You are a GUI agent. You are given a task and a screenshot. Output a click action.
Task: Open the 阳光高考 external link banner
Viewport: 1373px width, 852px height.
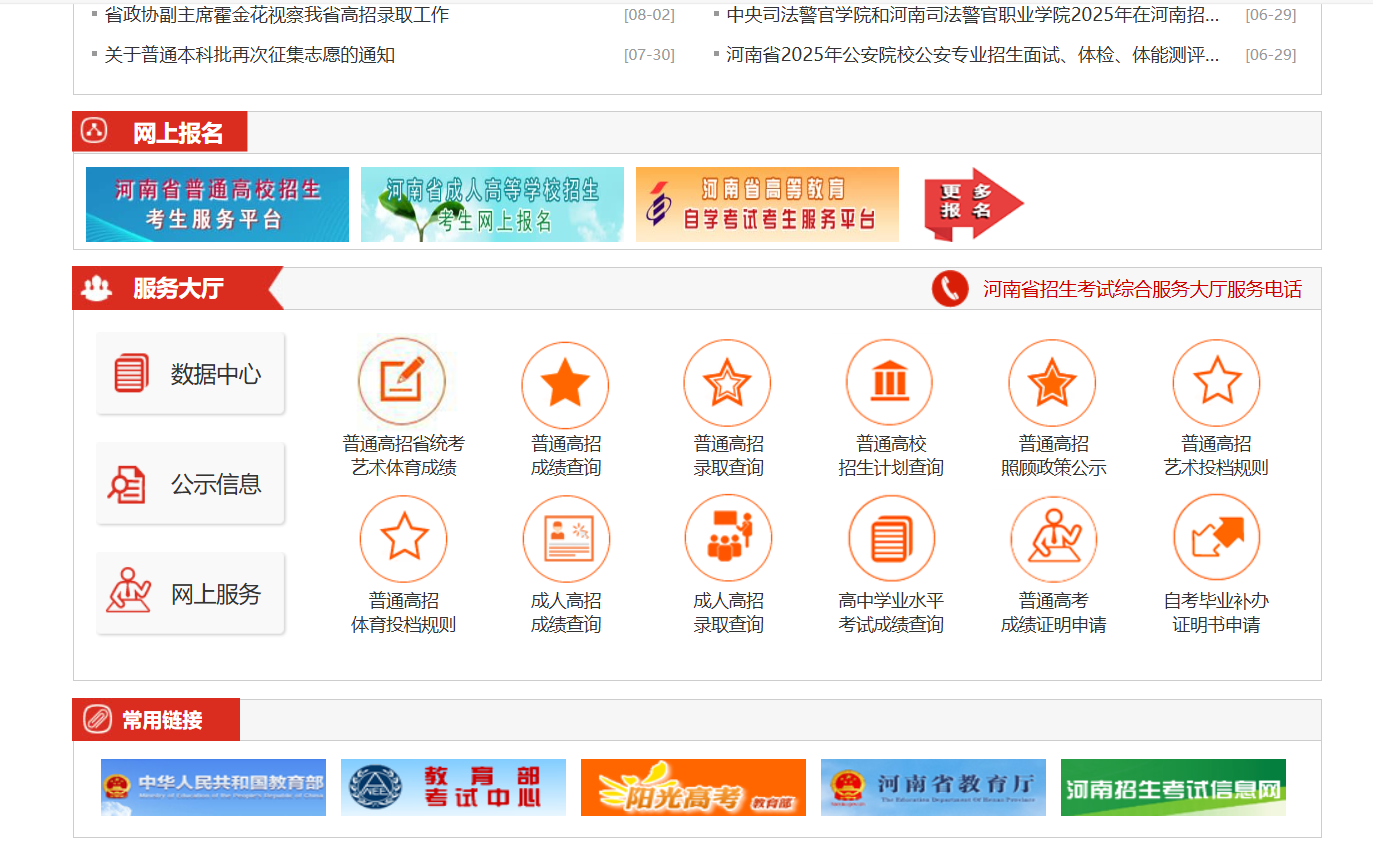692,787
